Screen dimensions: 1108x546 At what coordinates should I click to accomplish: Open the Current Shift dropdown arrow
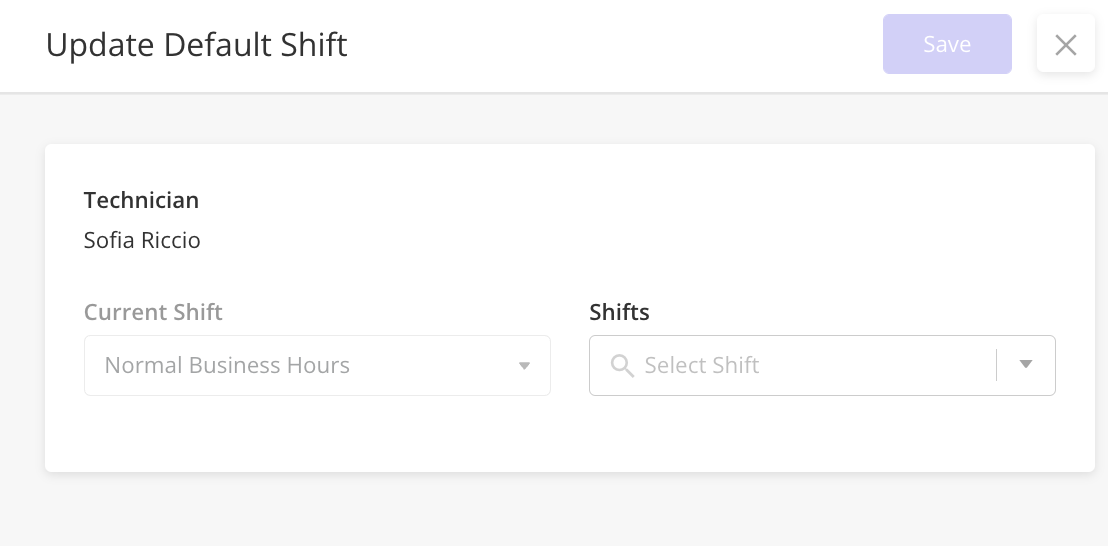click(524, 366)
